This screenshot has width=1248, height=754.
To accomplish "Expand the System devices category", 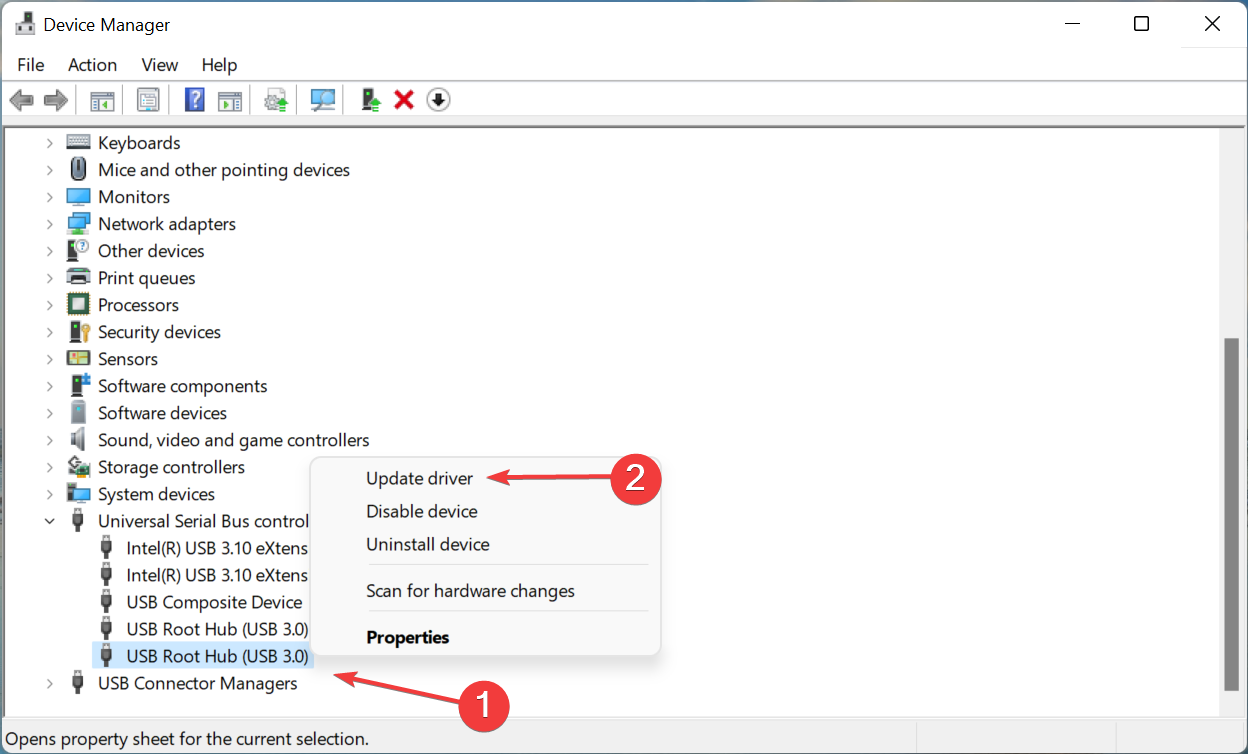I will 49,494.
